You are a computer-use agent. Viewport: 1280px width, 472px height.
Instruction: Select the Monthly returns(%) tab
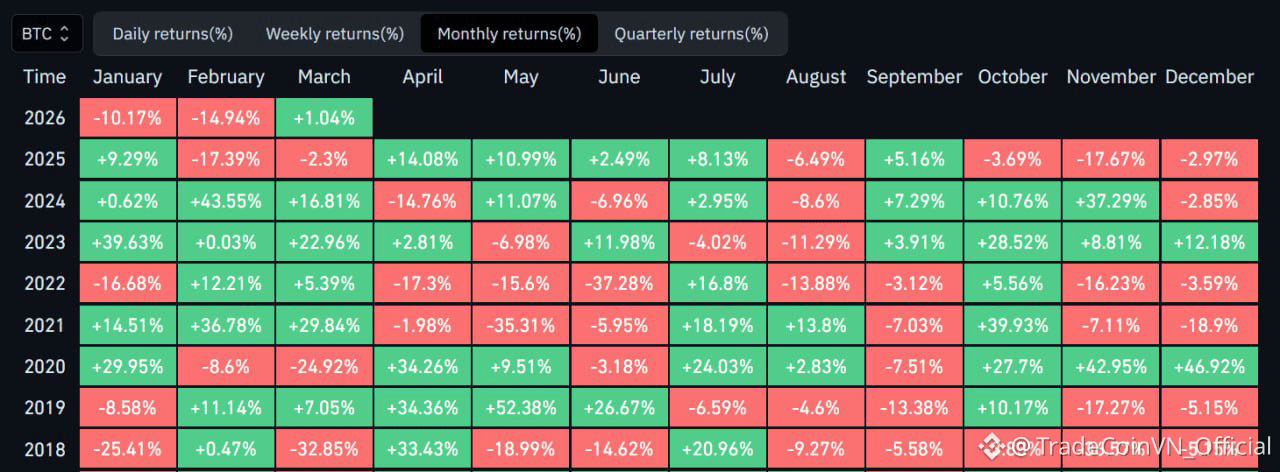pos(509,33)
